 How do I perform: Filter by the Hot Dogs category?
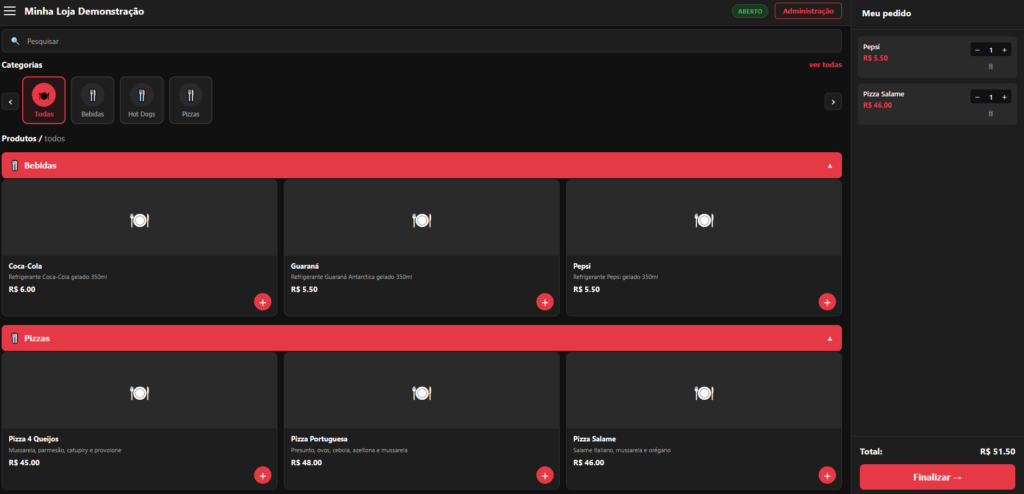click(x=142, y=100)
